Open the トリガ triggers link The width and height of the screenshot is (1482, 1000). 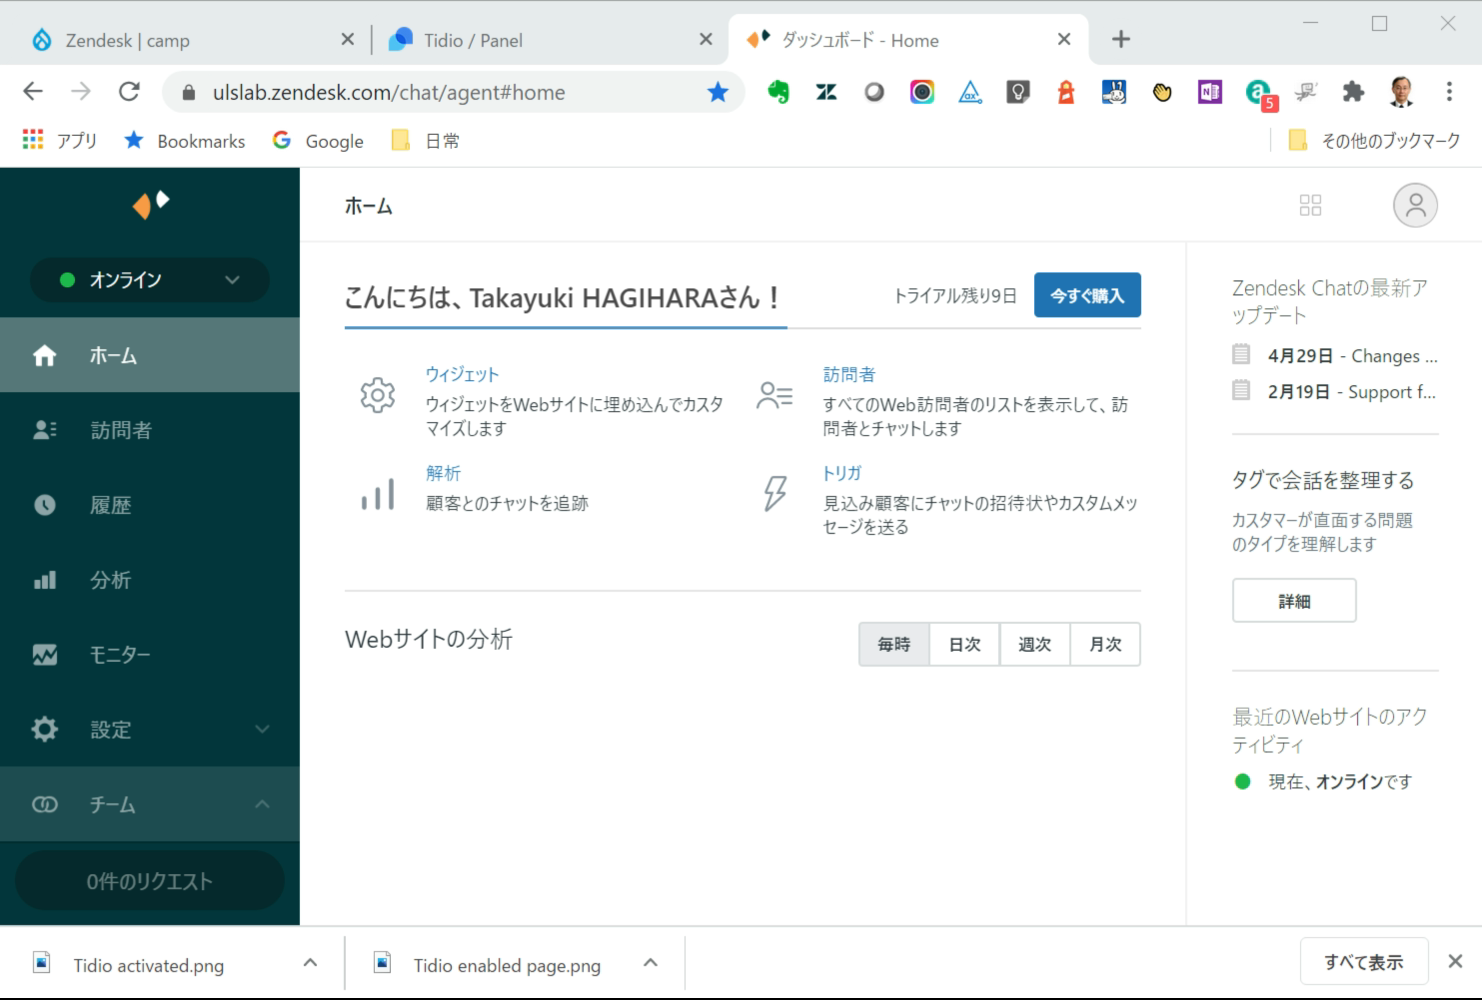(842, 473)
